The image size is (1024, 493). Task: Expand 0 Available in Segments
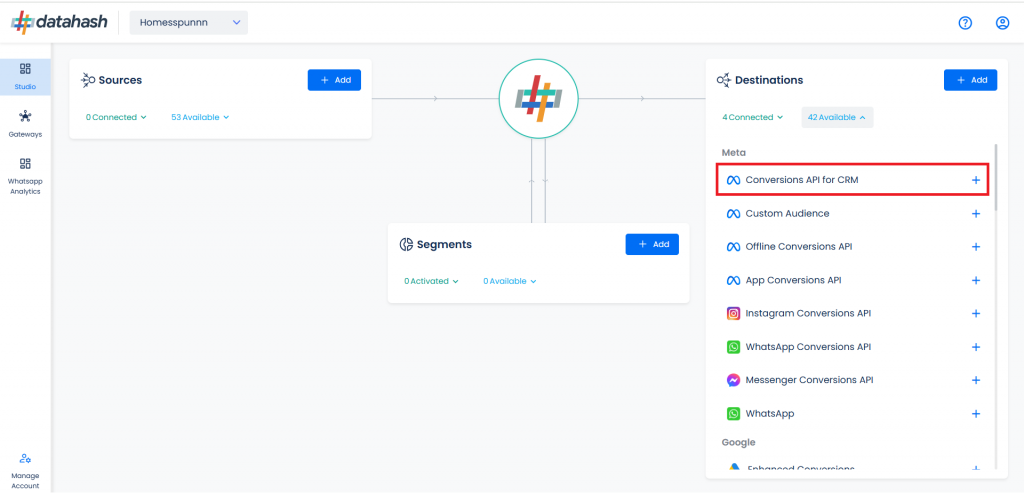[x=509, y=281]
